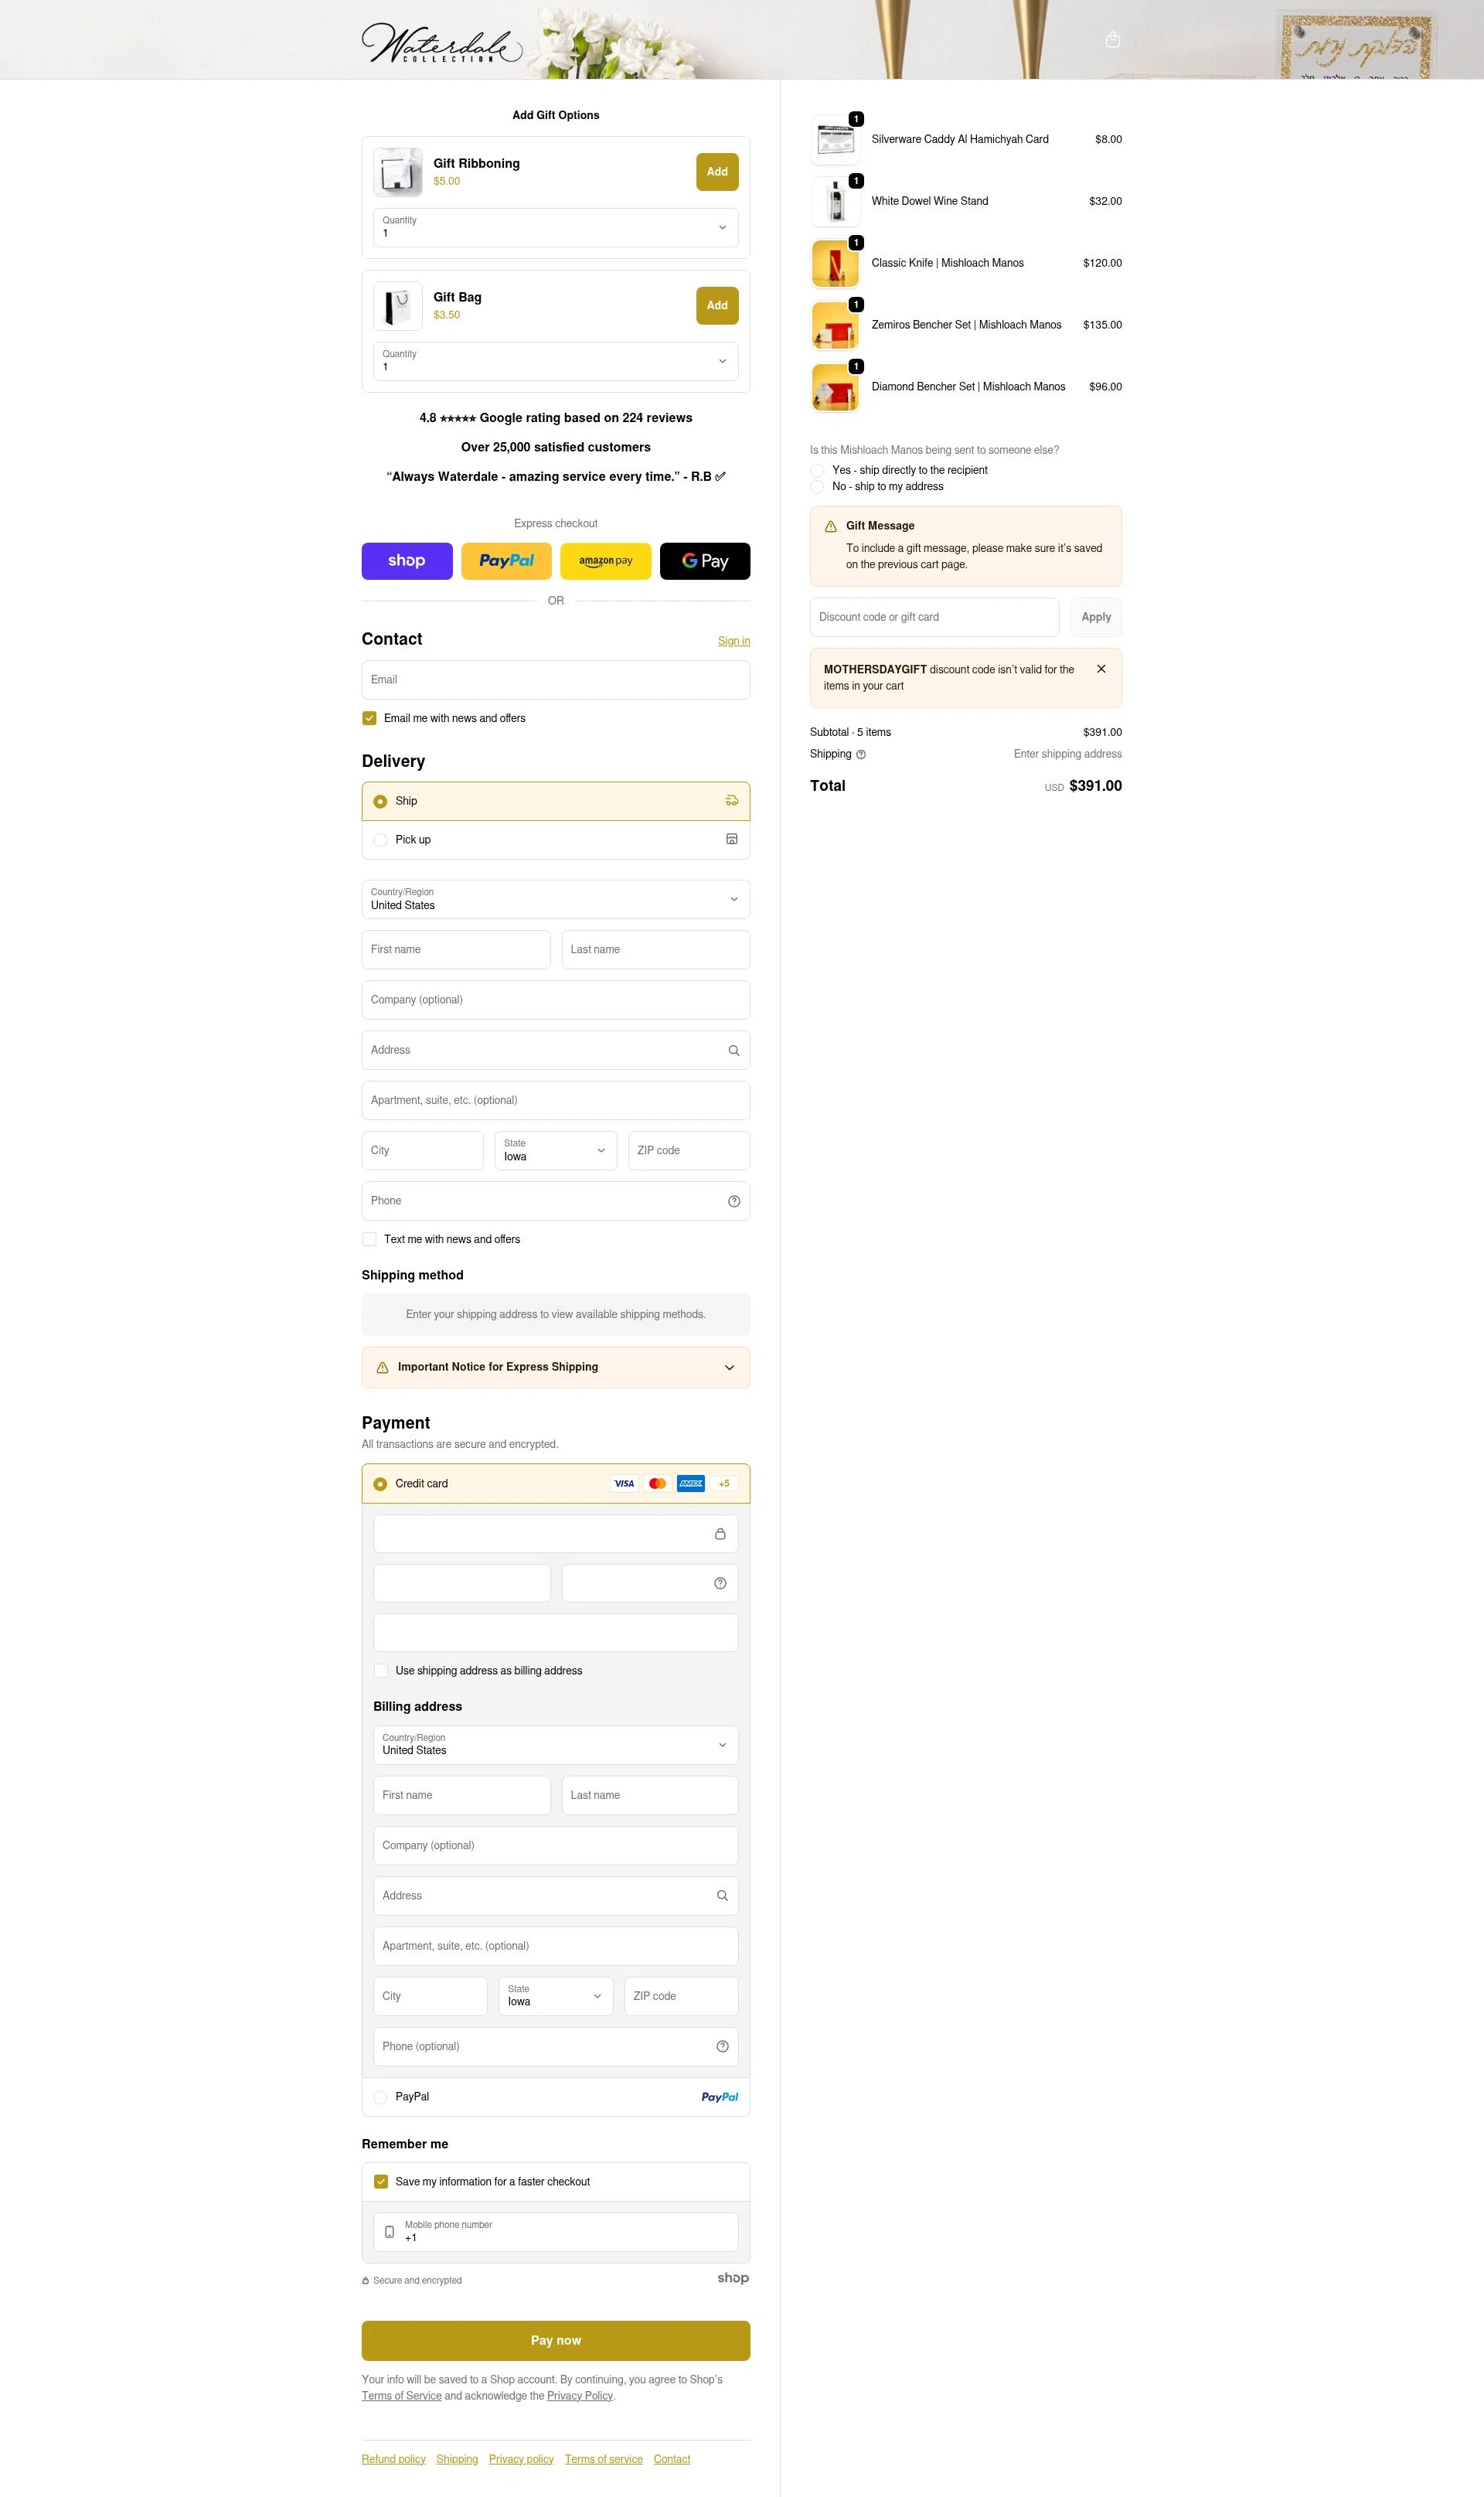Pay with the PayPal express button
The image size is (1484, 2497).
[x=506, y=561]
